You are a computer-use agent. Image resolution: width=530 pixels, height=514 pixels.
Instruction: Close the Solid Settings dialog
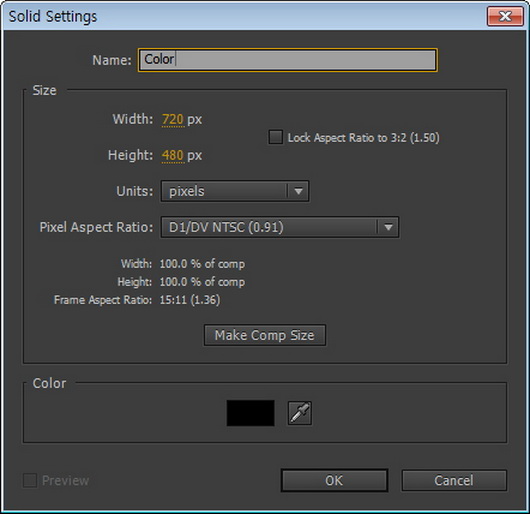click(505, 16)
